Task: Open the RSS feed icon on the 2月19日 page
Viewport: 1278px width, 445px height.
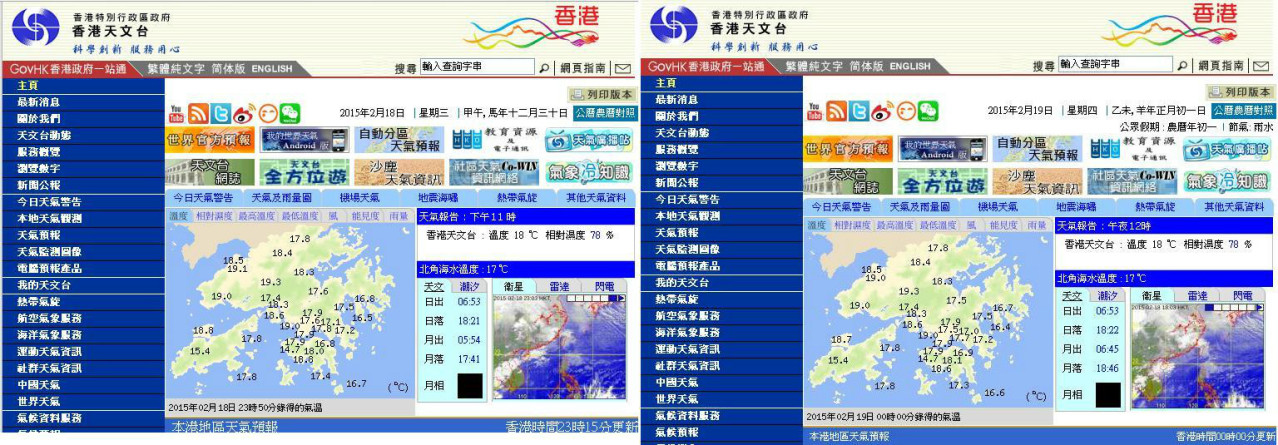Action: [837, 110]
